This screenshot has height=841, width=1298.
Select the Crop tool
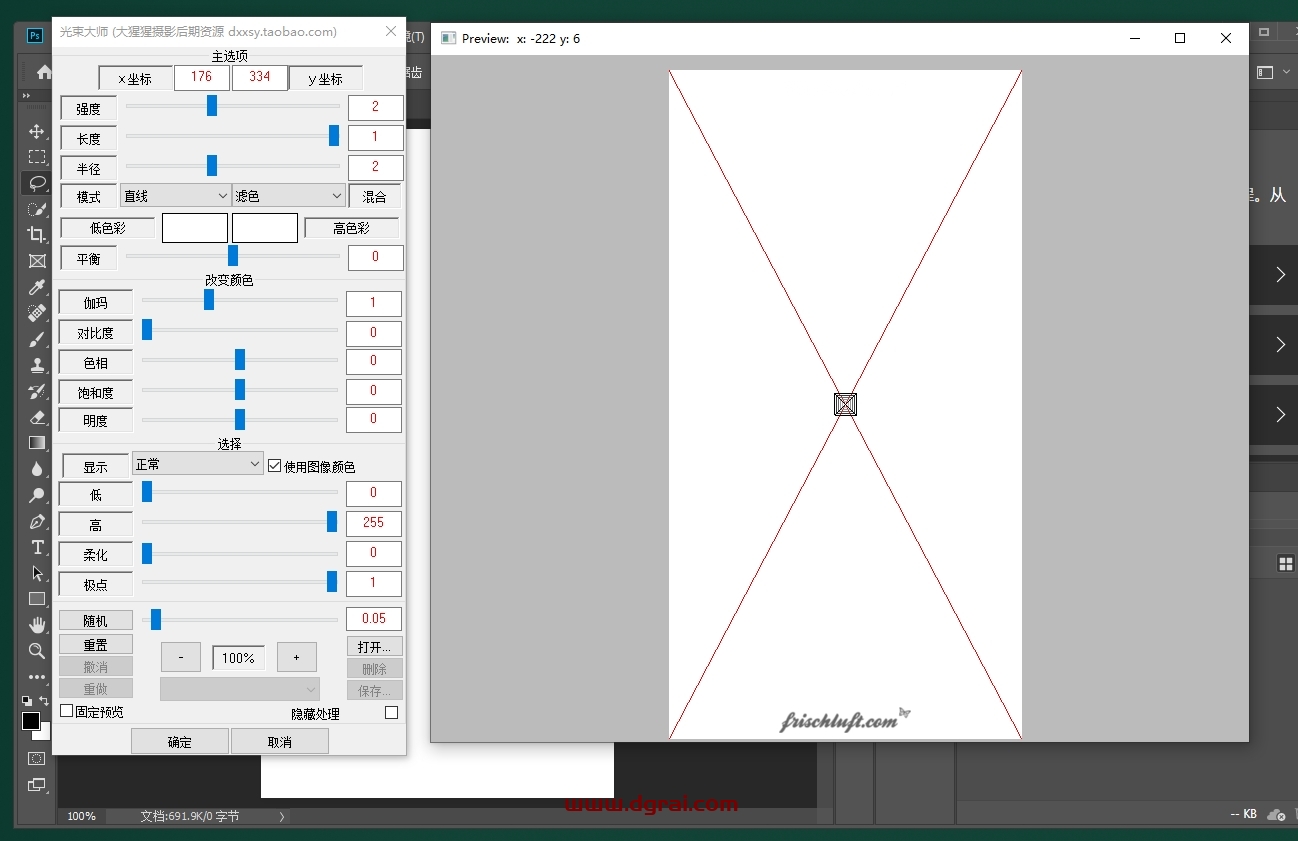pyautogui.click(x=37, y=235)
